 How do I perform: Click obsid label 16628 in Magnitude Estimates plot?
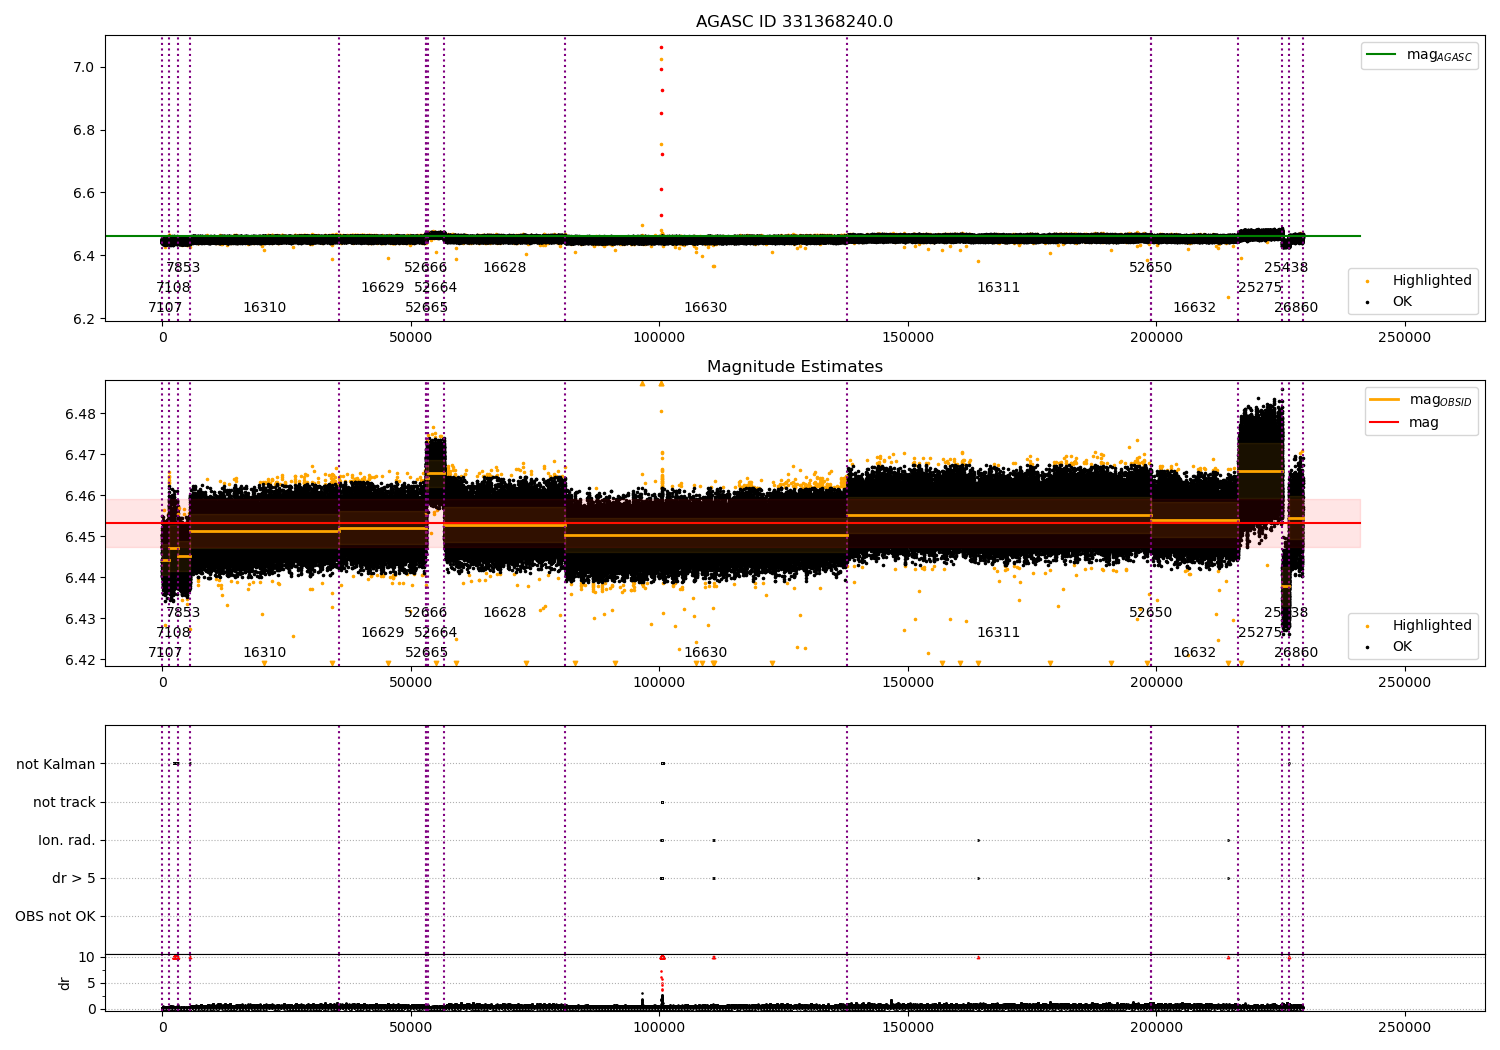[504, 613]
